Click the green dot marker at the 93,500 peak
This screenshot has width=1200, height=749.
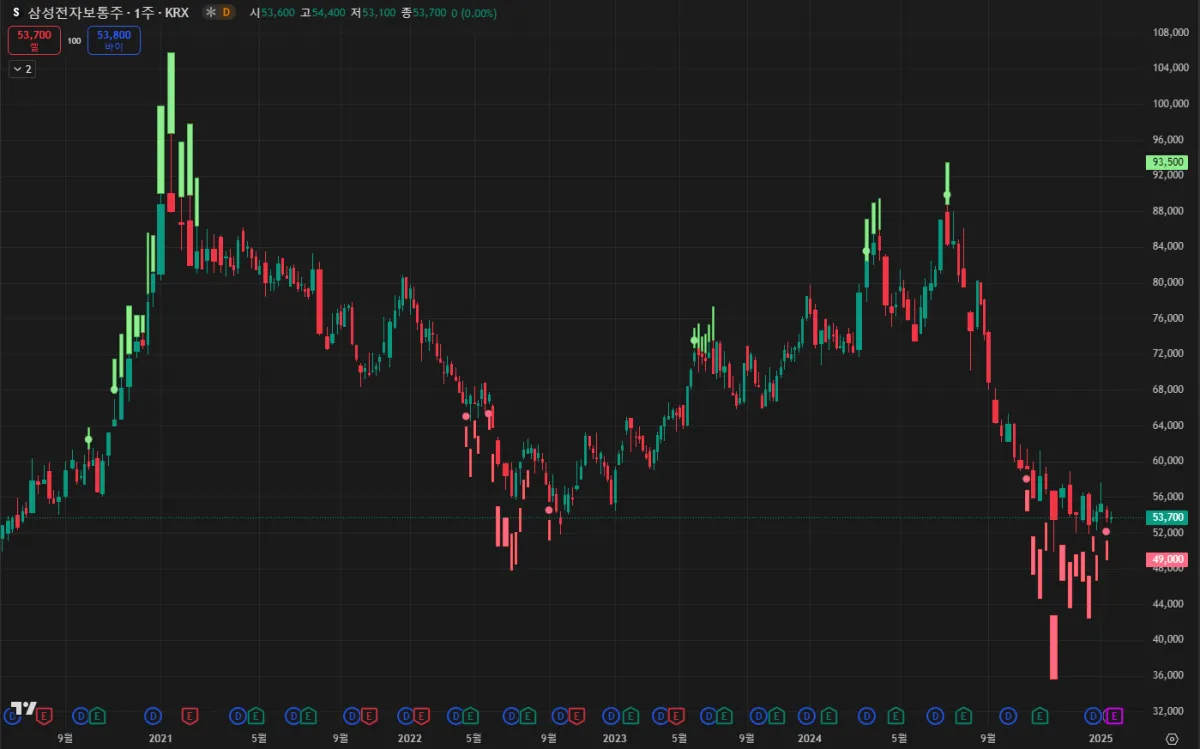click(x=947, y=195)
